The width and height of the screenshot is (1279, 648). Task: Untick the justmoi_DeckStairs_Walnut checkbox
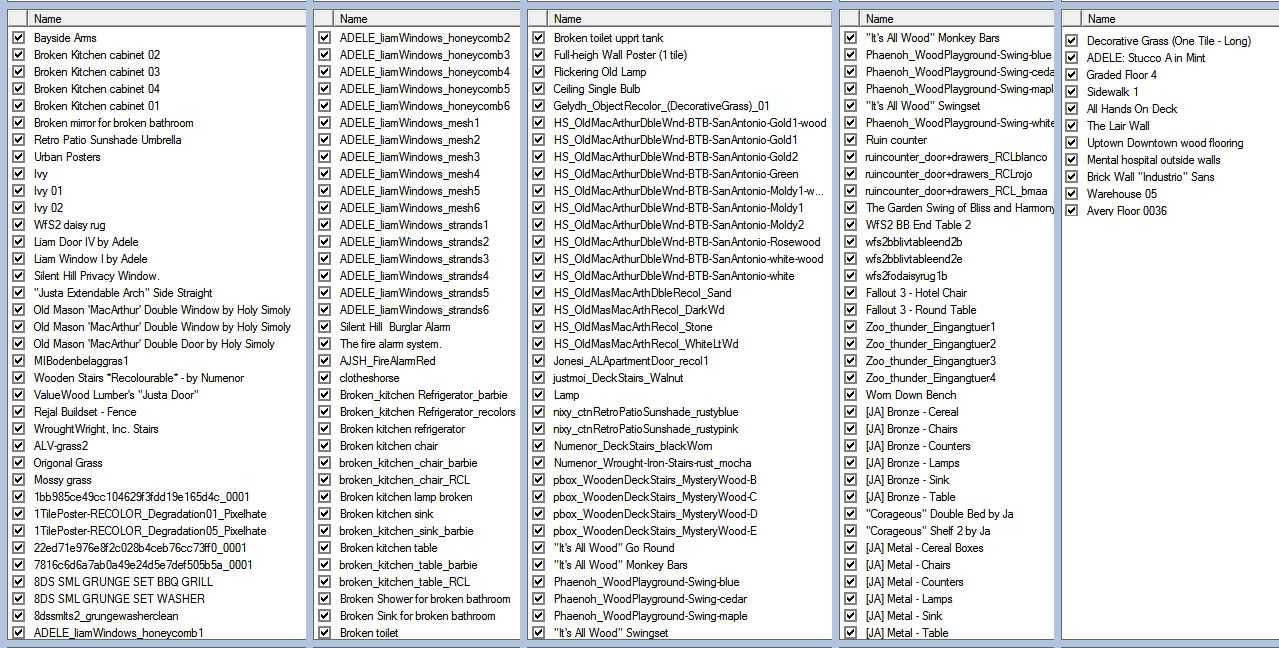tap(539, 378)
